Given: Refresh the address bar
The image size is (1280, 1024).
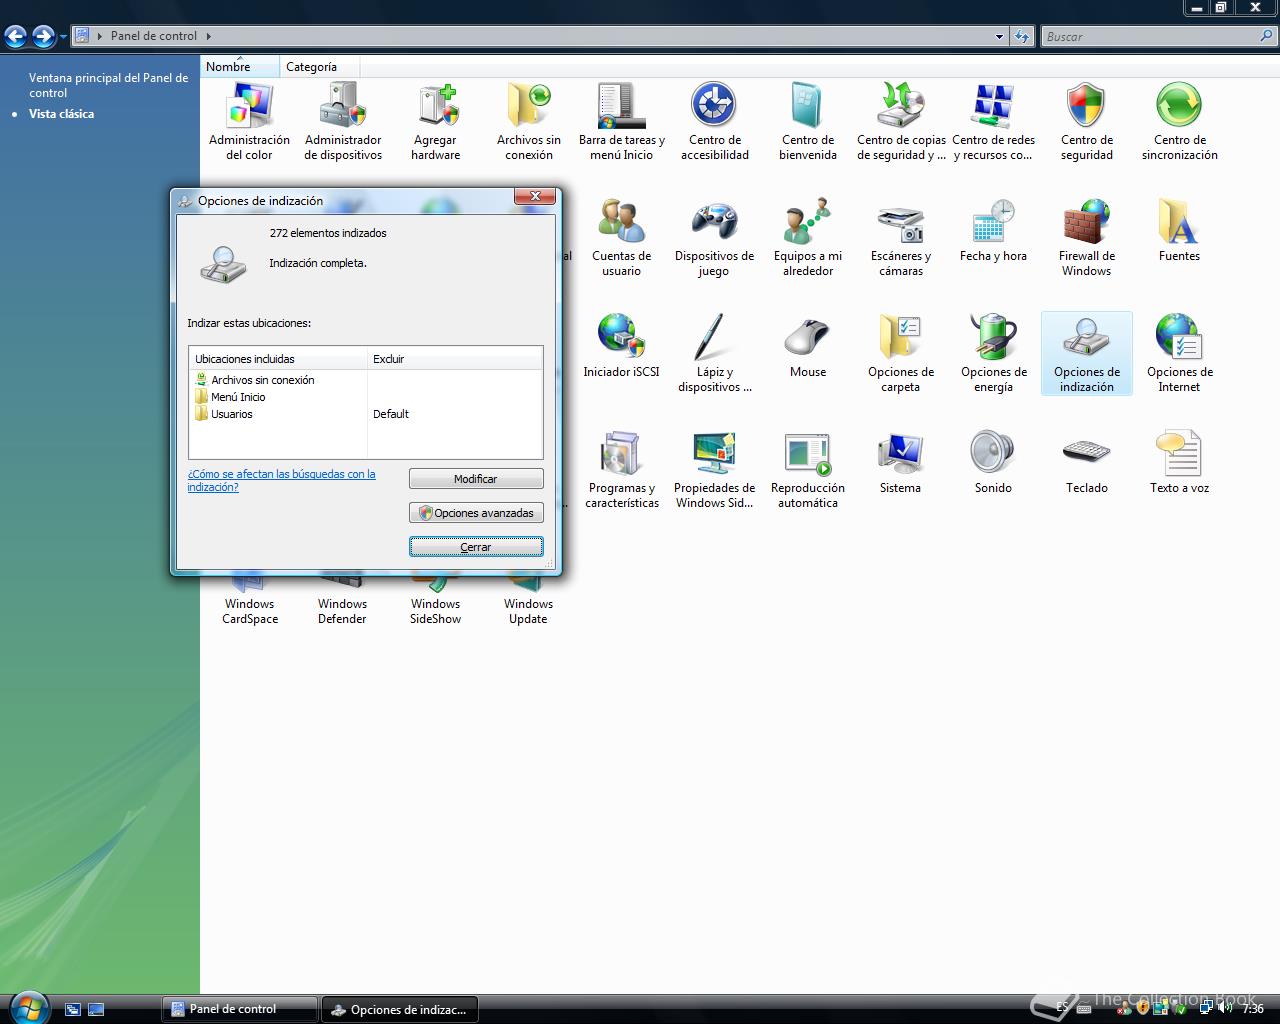Looking at the screenshot, I should pos(1021,36).
